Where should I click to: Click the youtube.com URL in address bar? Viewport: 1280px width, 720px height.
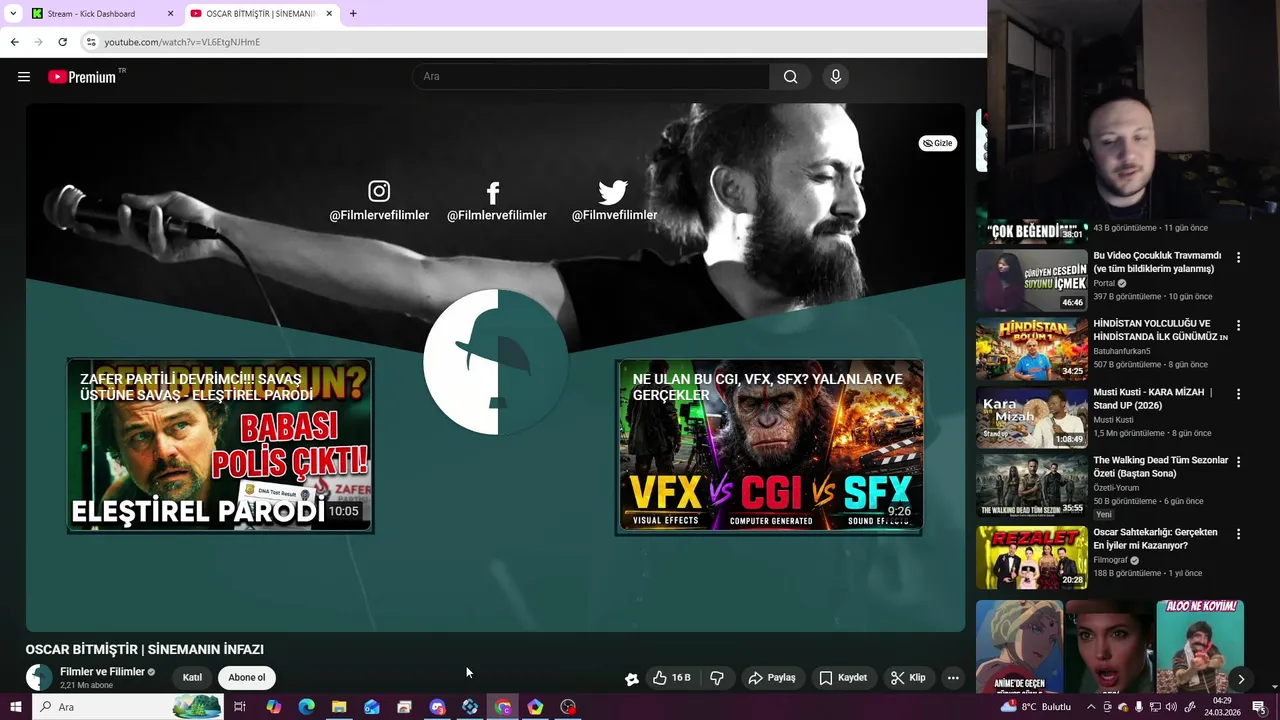[x=182, y=42]
